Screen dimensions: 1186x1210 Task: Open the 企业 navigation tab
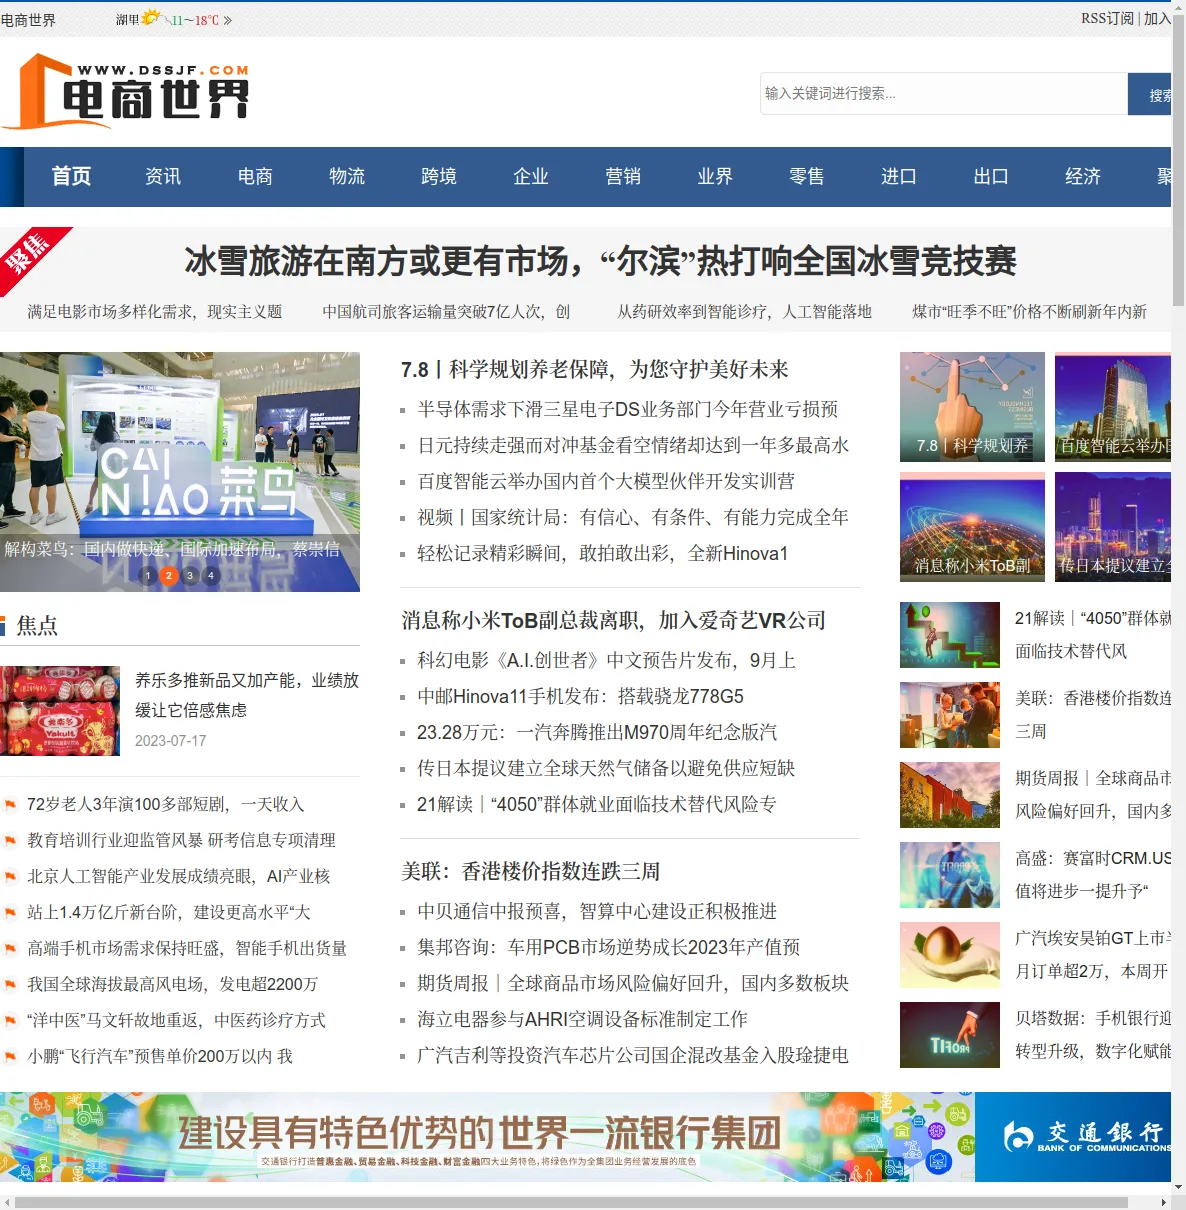coord(531,176)
